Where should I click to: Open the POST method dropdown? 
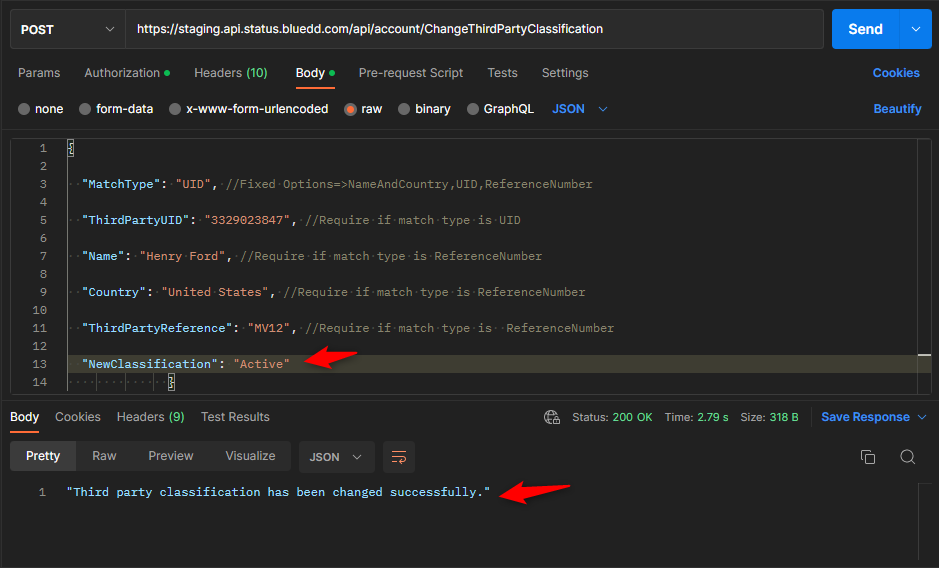(x=67, y=30)
